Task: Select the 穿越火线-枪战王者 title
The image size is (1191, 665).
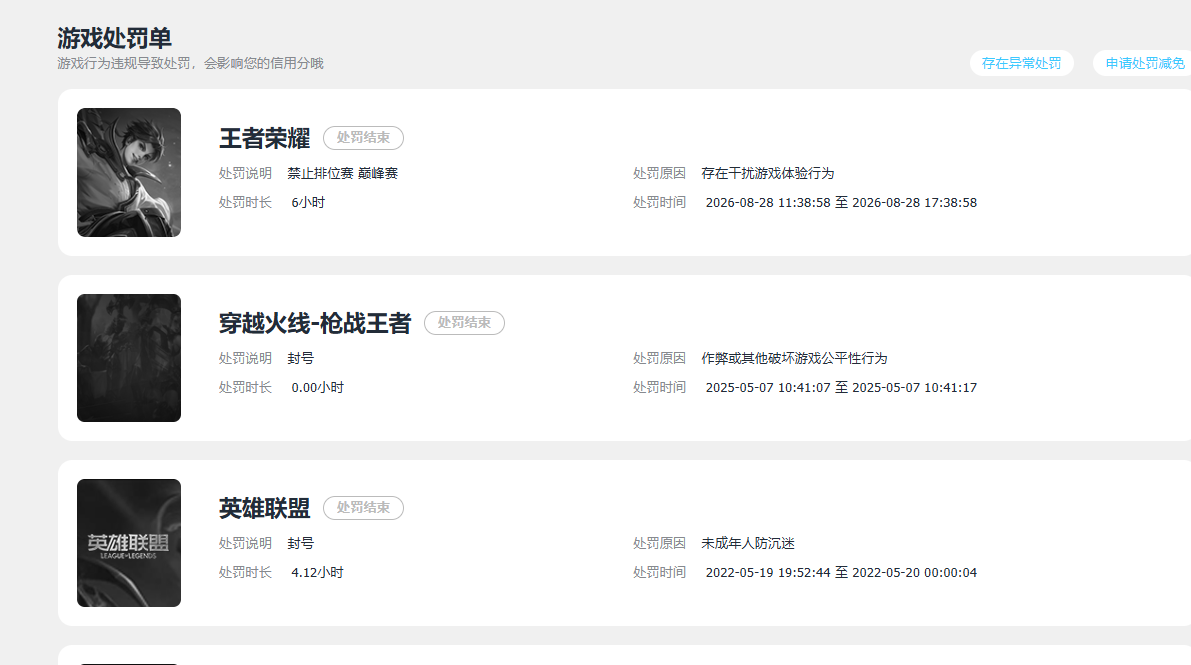Action: pos(314,323)
